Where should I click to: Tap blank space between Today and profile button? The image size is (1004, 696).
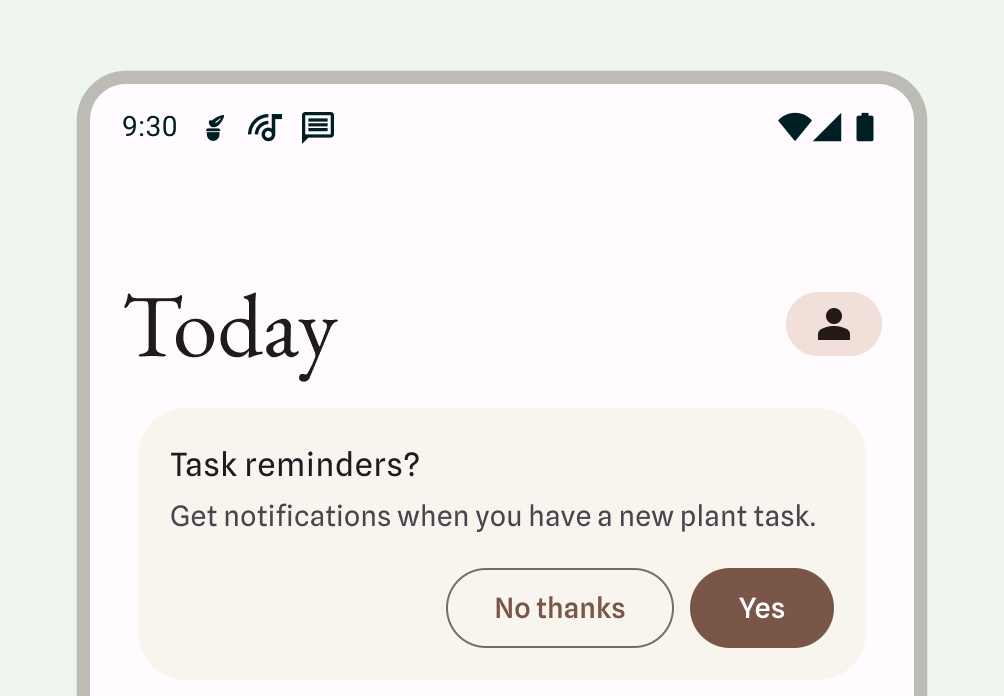tap(560, 325)
